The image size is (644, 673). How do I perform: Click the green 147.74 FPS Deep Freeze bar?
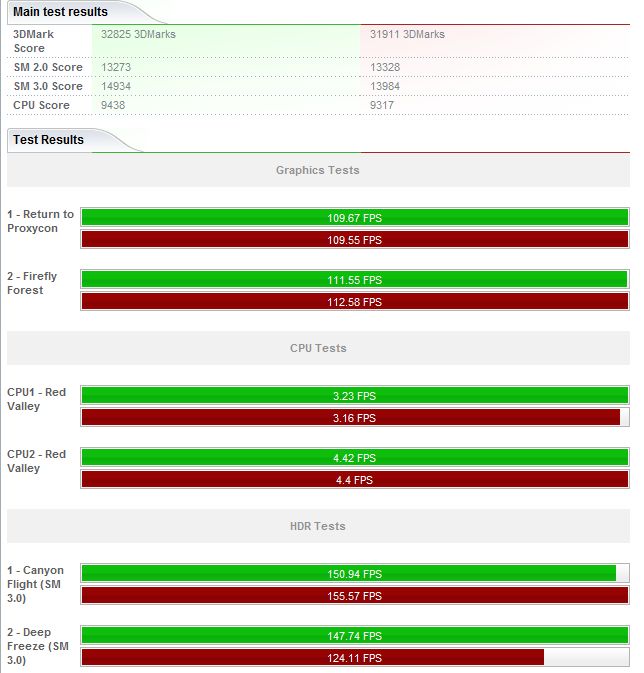click(354, 636)
